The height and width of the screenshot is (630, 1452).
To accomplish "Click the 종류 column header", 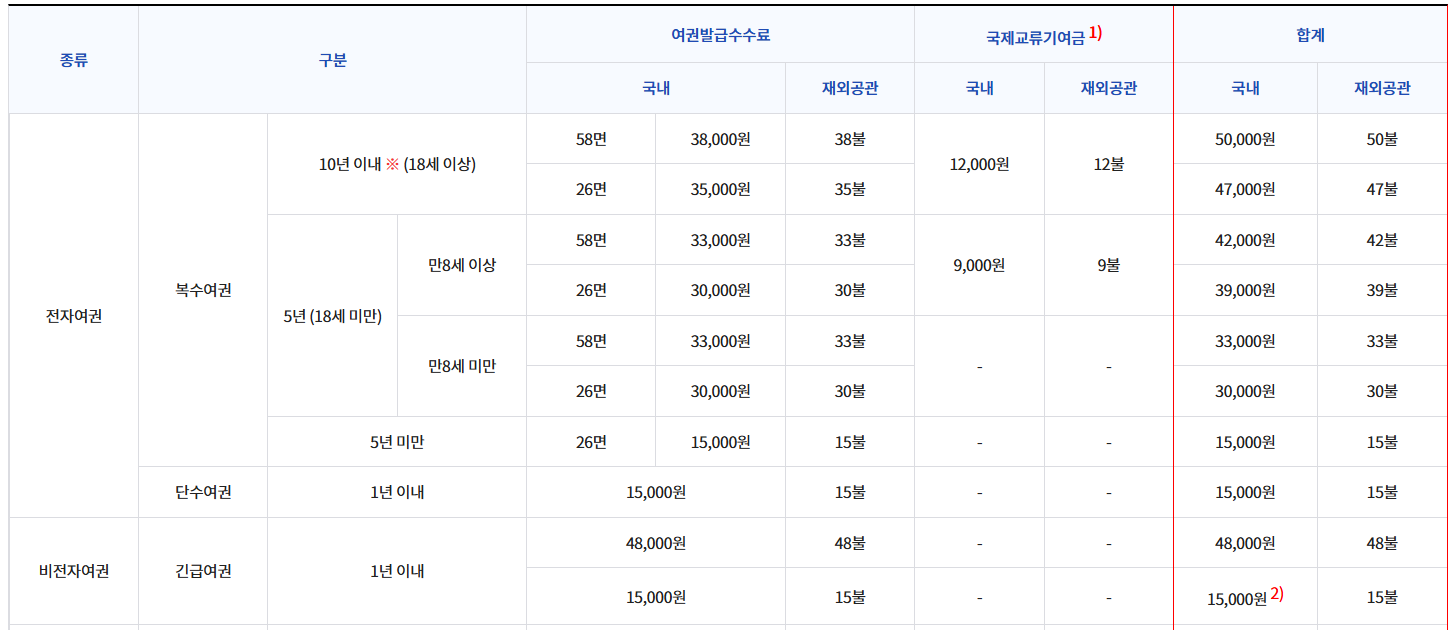I will click(x=73, y=60).
